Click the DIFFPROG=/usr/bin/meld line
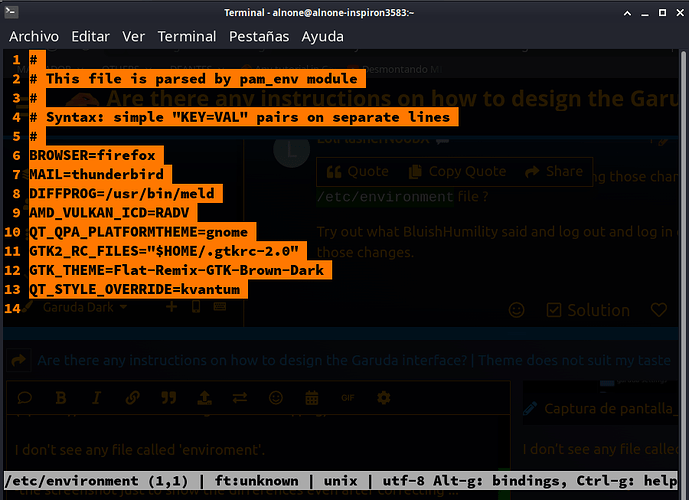Image resolution: width=689 pixels, height=500 pixels. pos(120,194)
